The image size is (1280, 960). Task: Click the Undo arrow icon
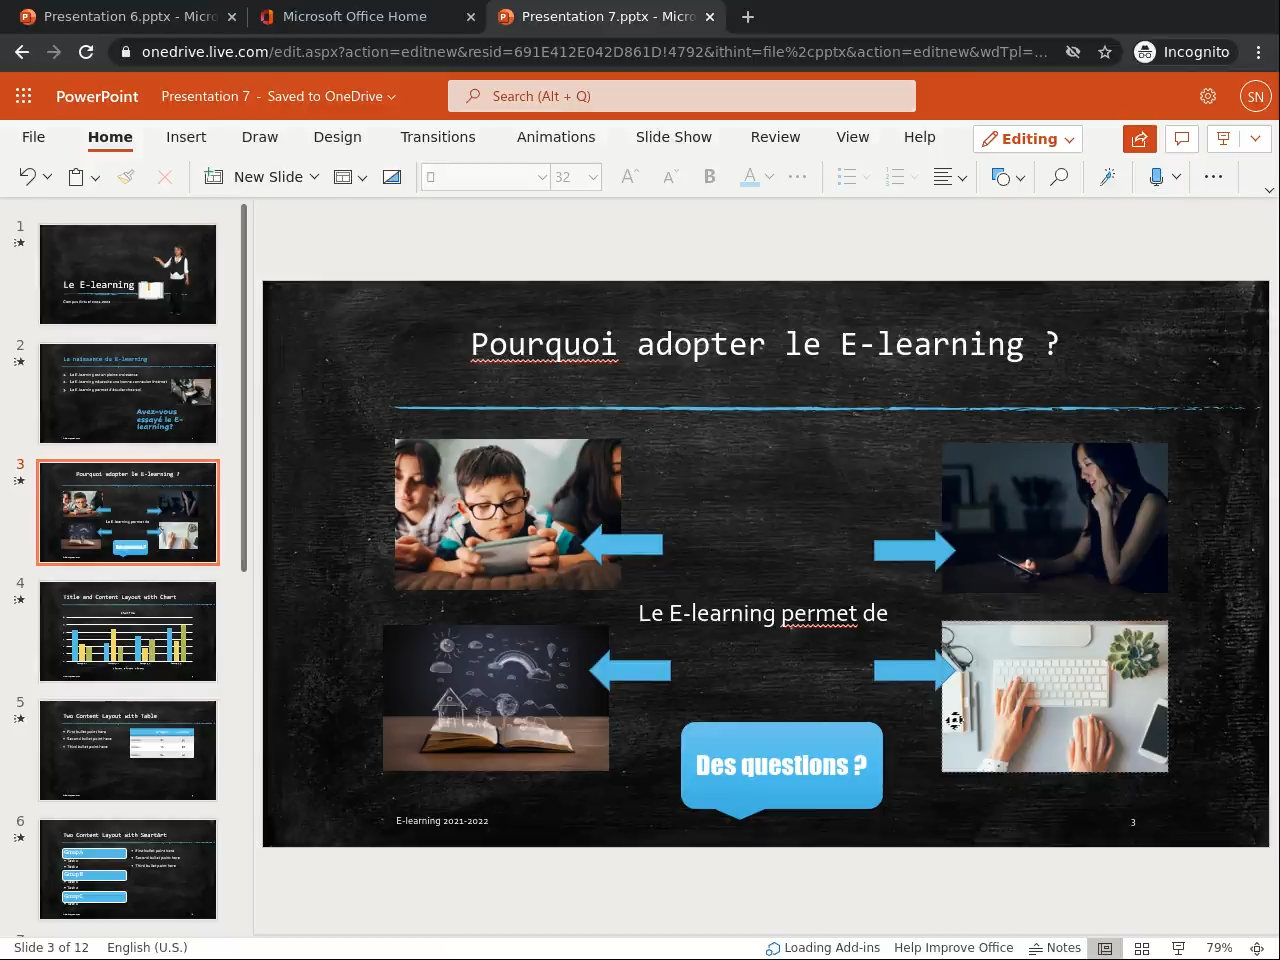coord(27,177)
